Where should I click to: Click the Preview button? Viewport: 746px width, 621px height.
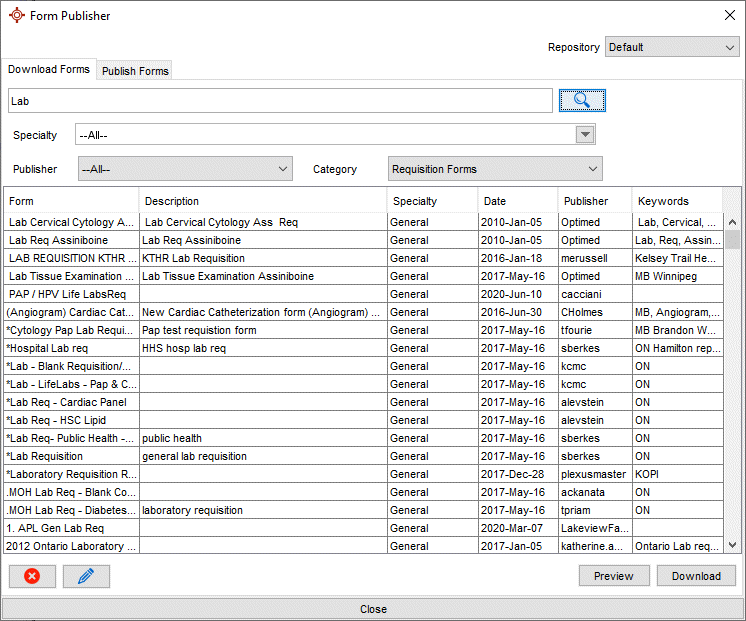coord(614,576)
